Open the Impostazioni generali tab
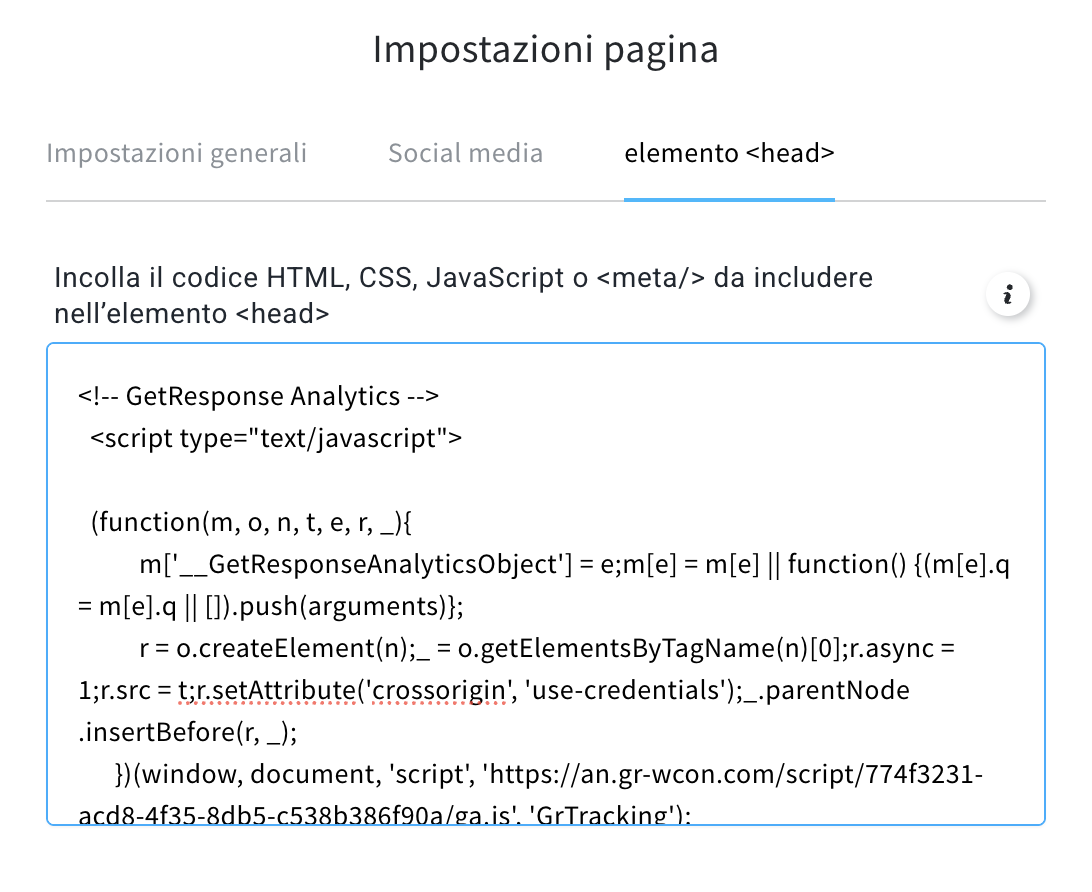The width and height of the screenshot is (1092, 892). coord(176,153)
